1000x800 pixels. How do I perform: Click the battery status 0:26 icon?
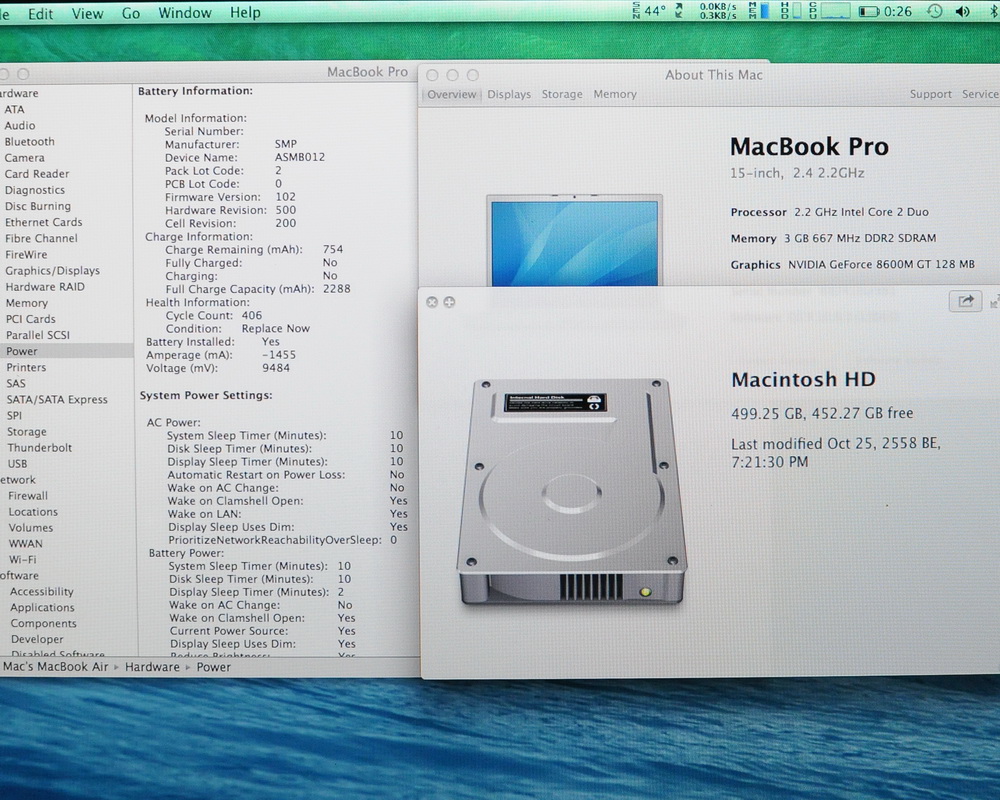(x=885, y=11)
